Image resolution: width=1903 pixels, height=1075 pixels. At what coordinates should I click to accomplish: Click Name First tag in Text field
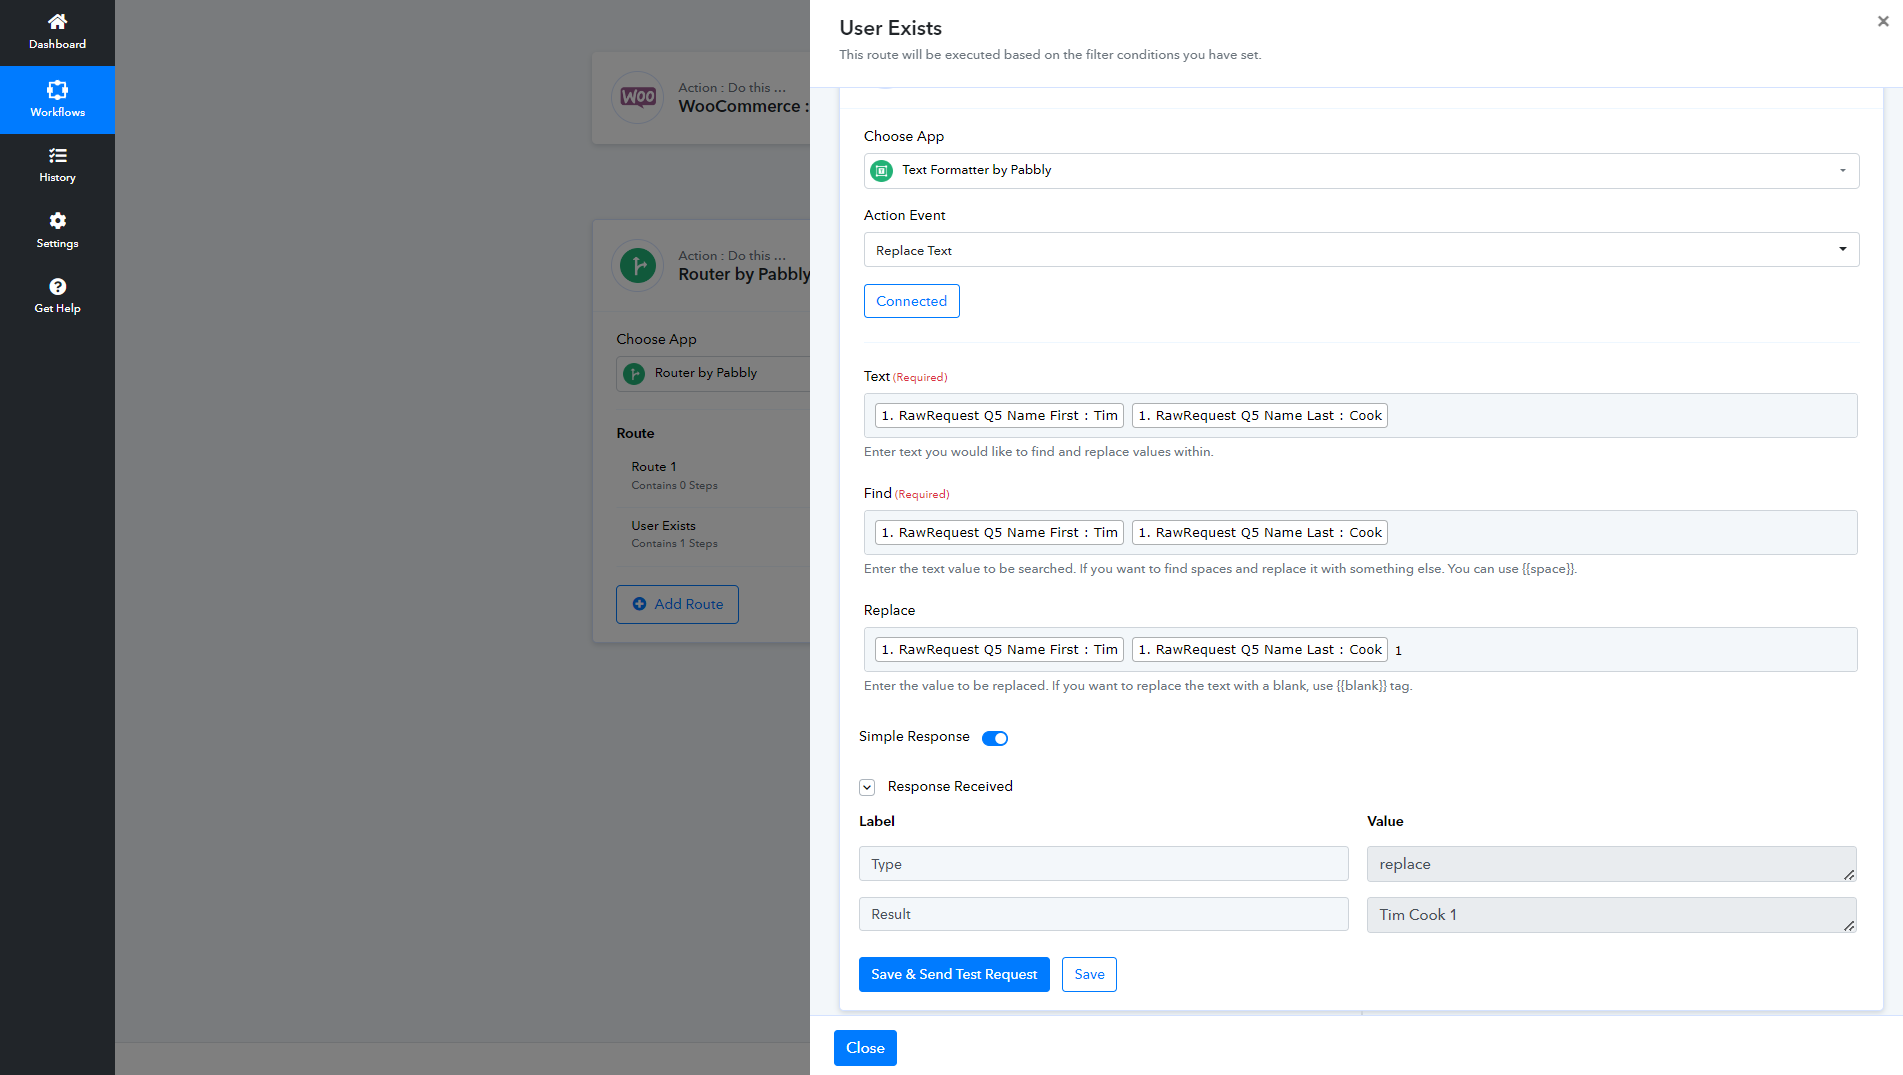tap(999, 416)
